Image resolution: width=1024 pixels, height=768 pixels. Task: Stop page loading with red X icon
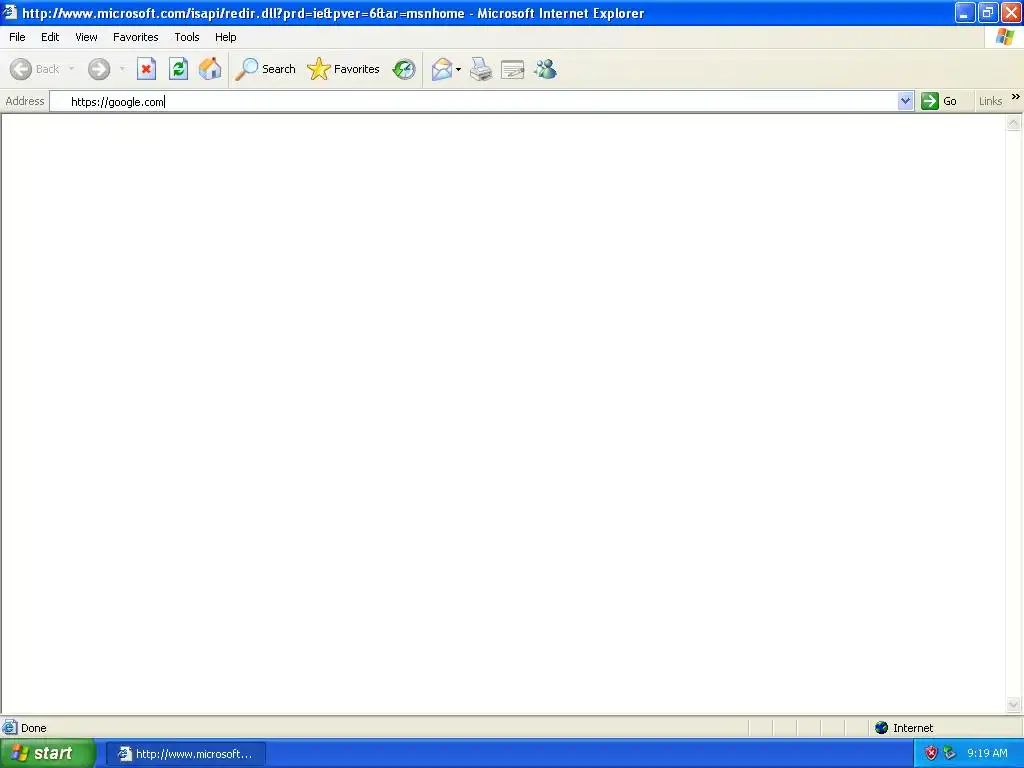click(x=146, y=69)
